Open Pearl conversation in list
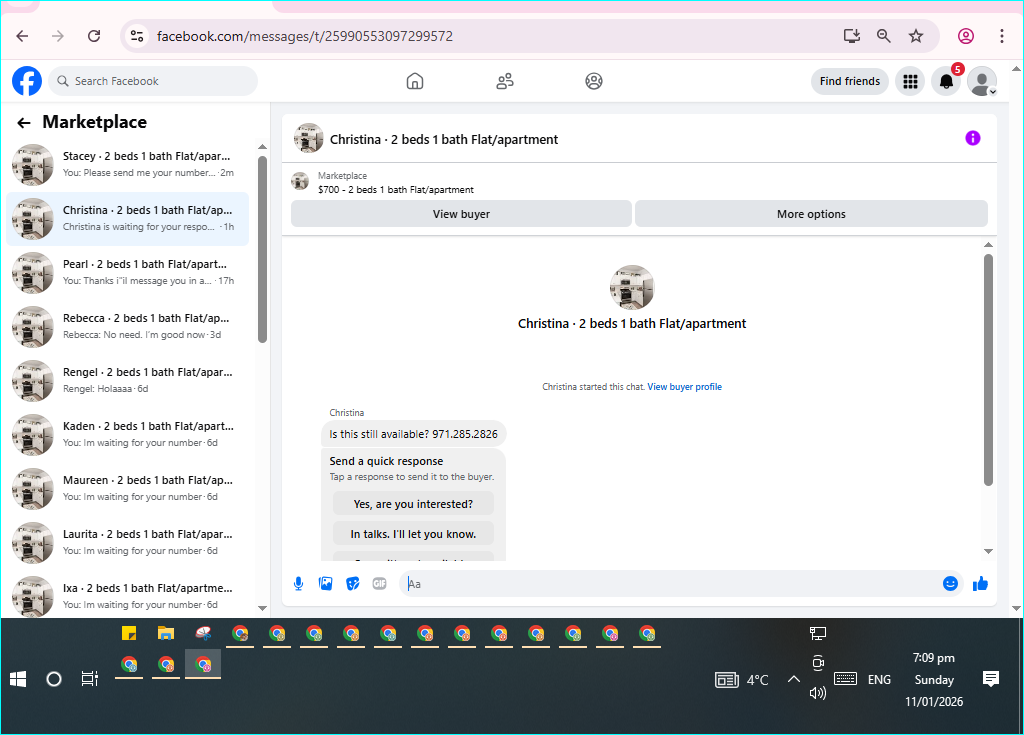 [x=127, y=272]
